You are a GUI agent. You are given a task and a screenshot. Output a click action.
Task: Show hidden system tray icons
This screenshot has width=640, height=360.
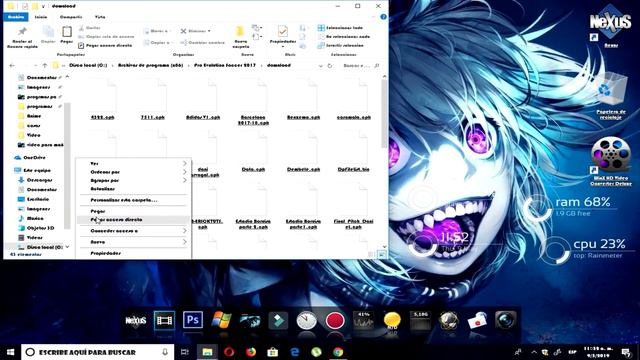[533, 352]
